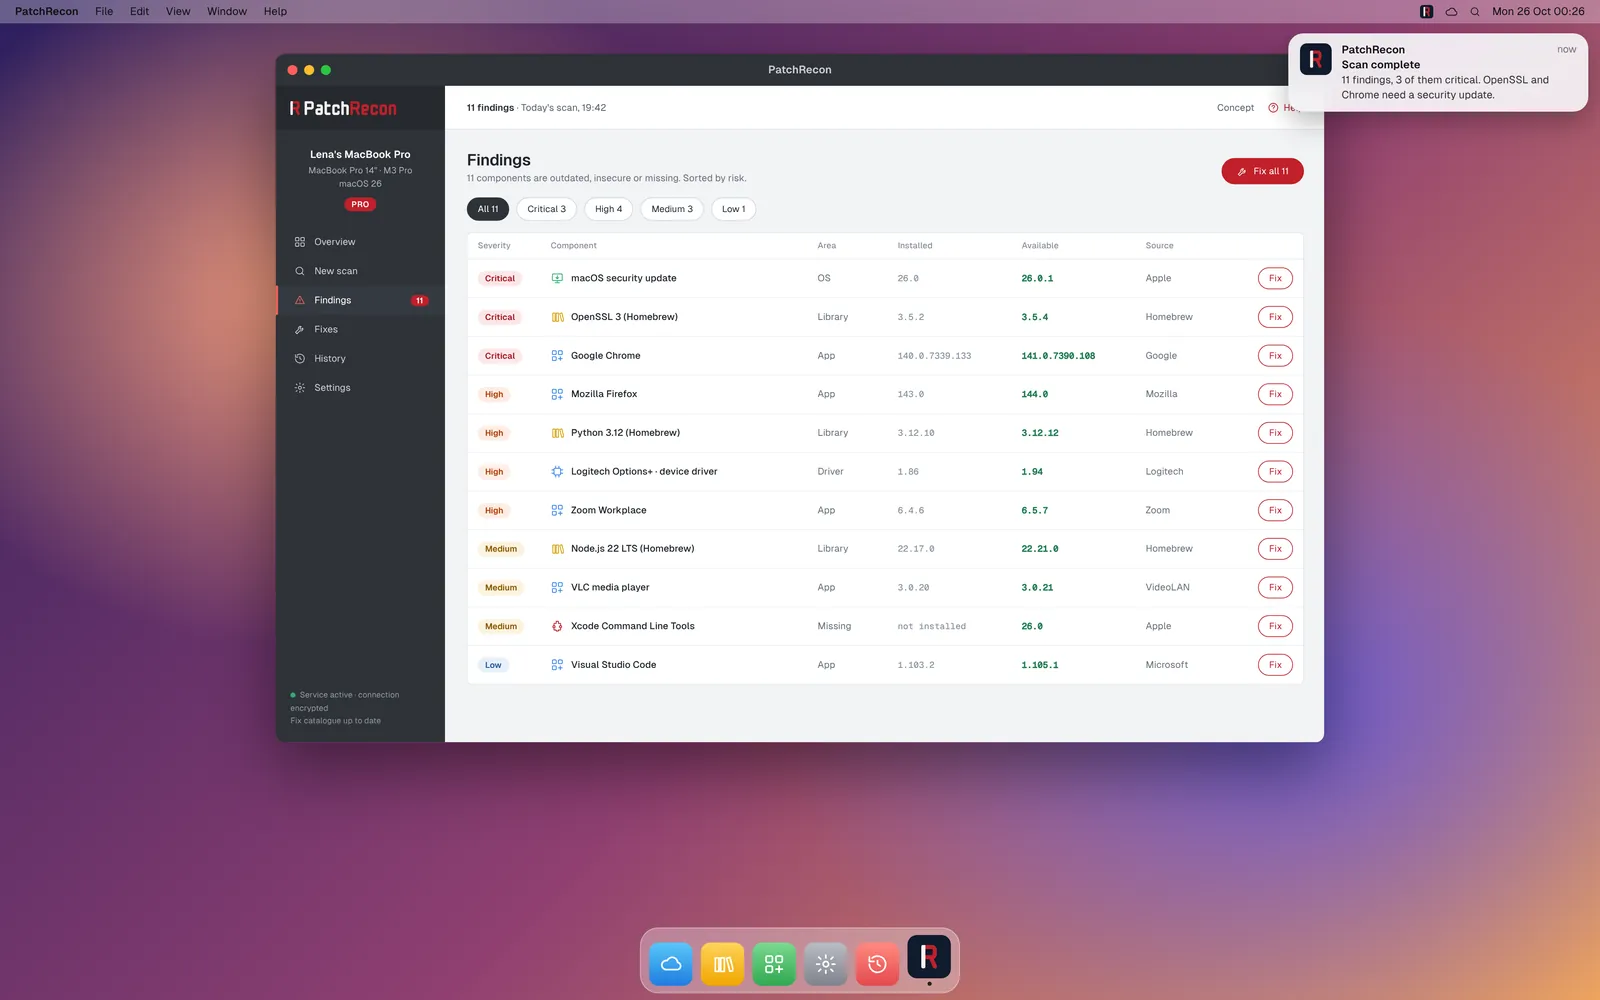Click the Logitech Options+ driver icon
Viewport: 1600px width, 1000px height.
(557, 472)
